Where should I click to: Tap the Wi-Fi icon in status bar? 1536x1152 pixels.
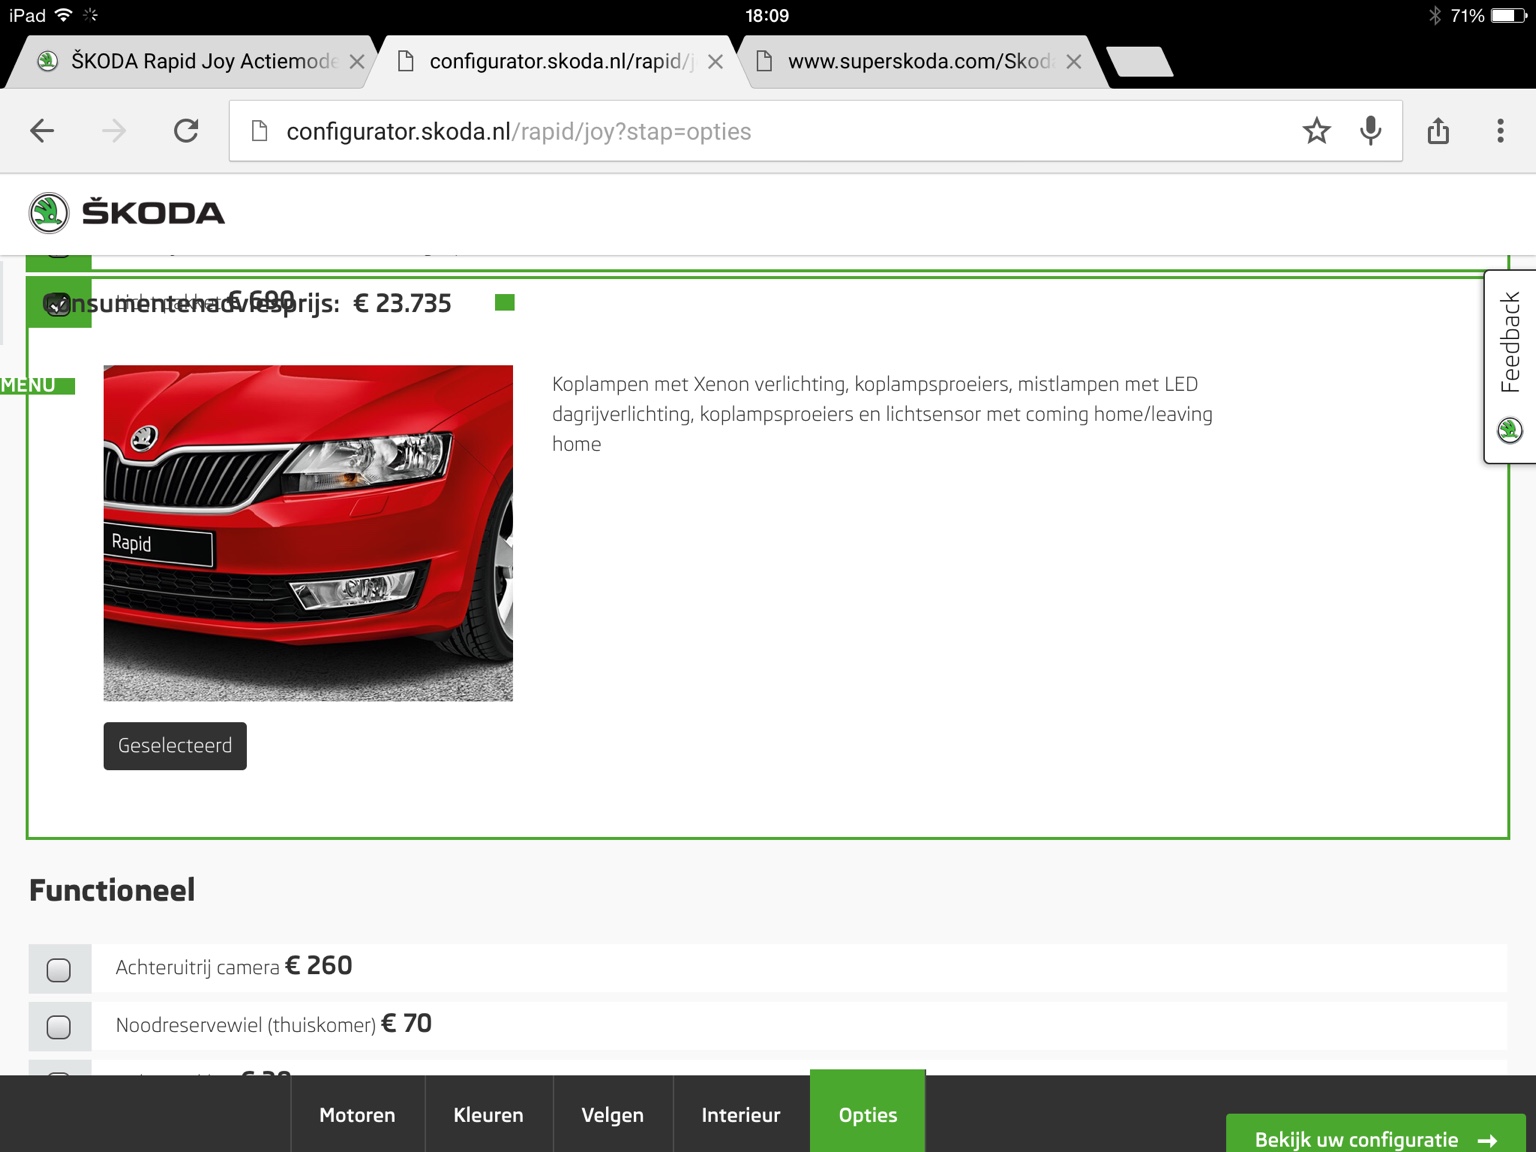click(x=63, y=15)
